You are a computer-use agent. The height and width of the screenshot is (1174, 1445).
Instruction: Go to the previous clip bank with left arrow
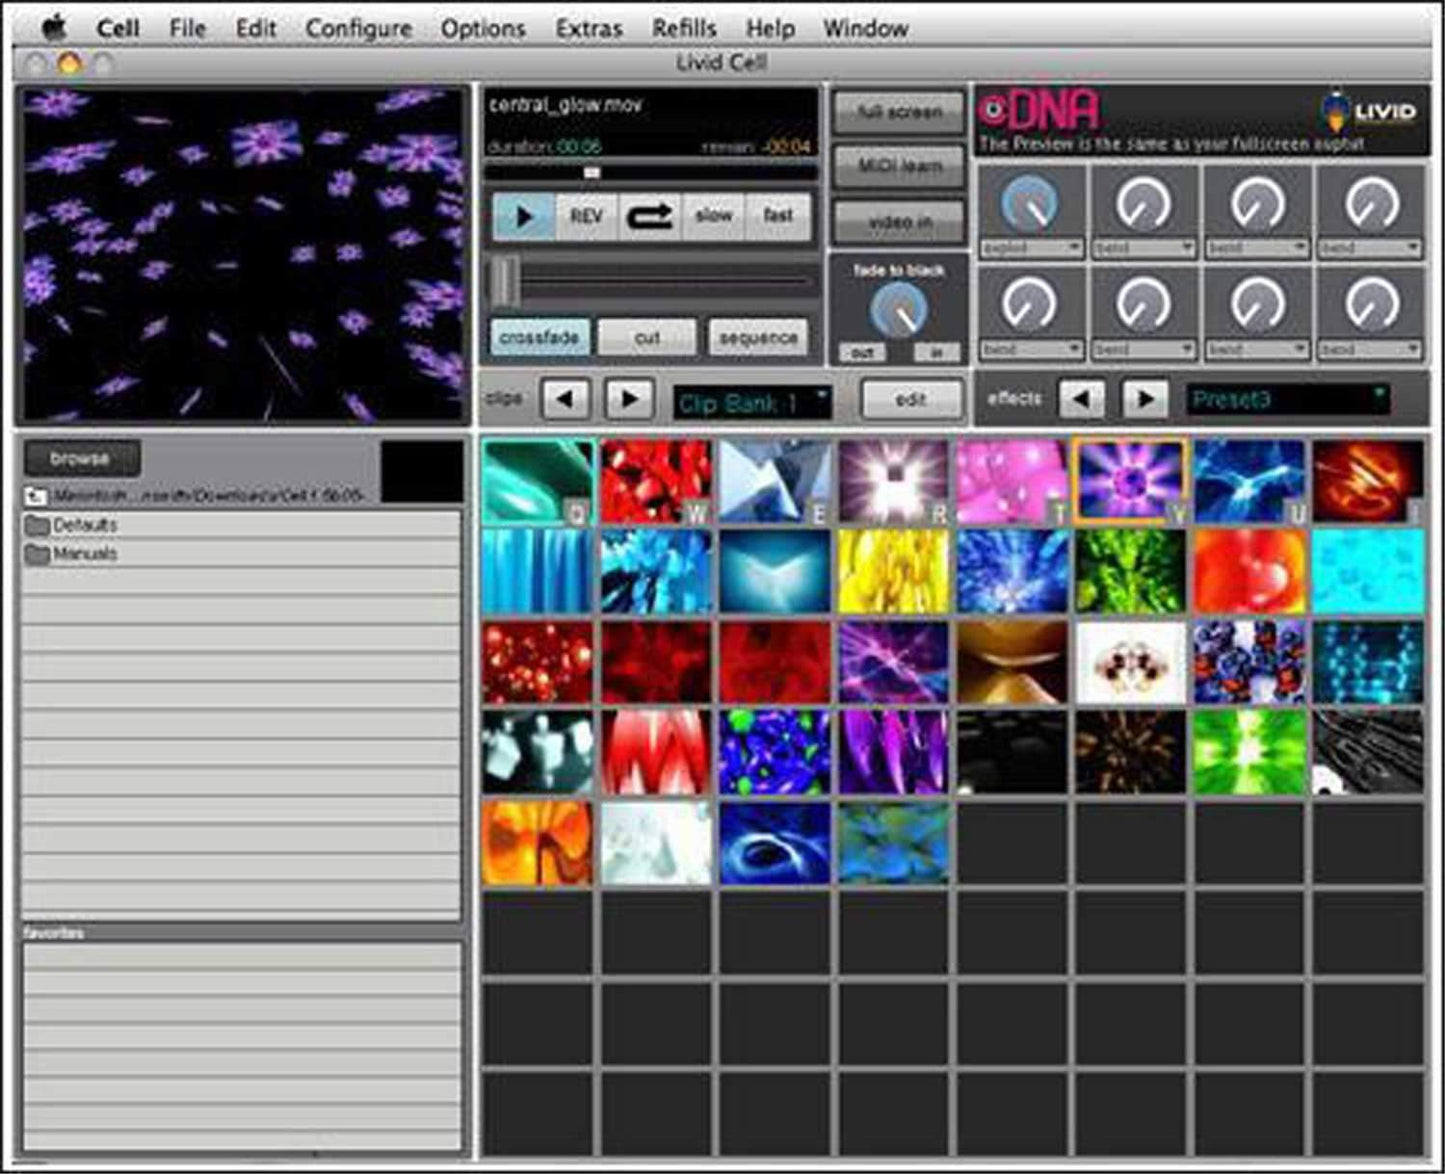565,399
